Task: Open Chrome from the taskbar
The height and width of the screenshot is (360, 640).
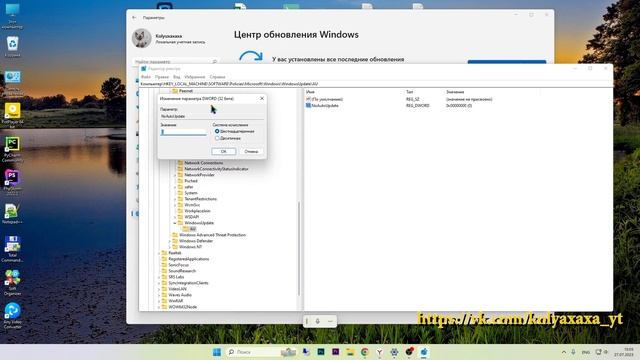Action: [365, 352]
